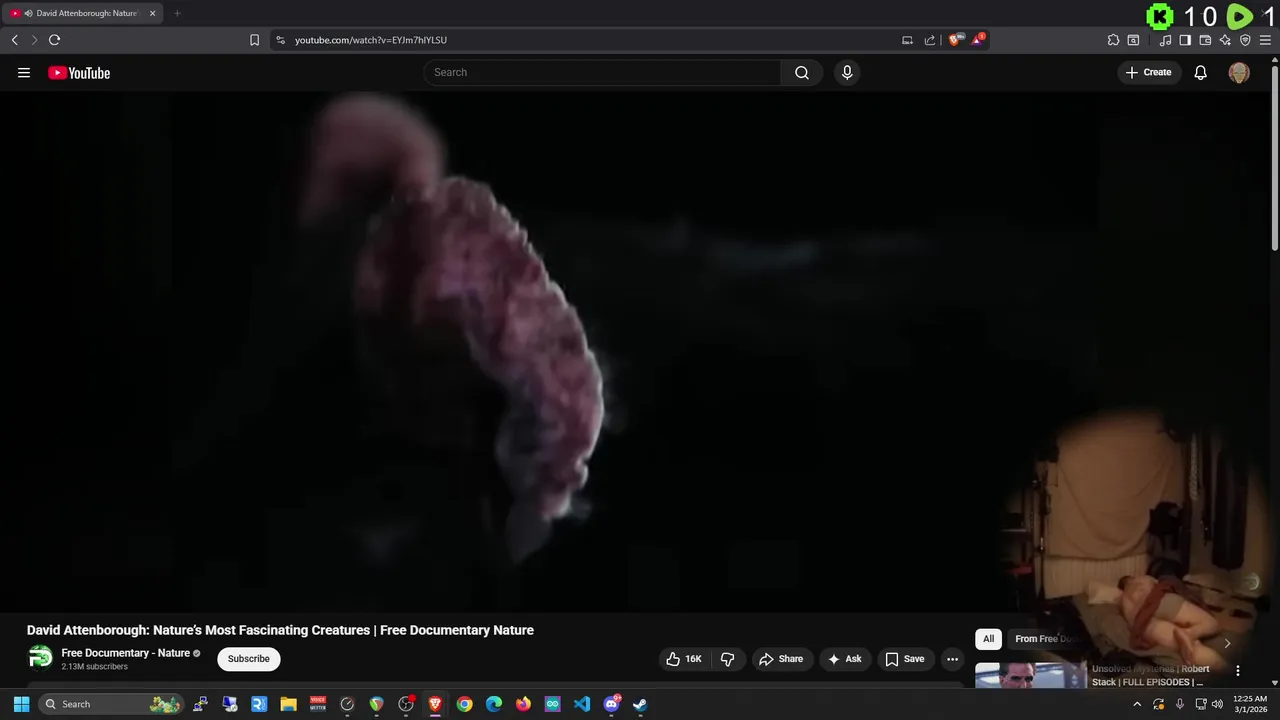Click the search magnifier button
Image resolution: width=1280 pixels, height=720 pixels.
tap(802, 72)
